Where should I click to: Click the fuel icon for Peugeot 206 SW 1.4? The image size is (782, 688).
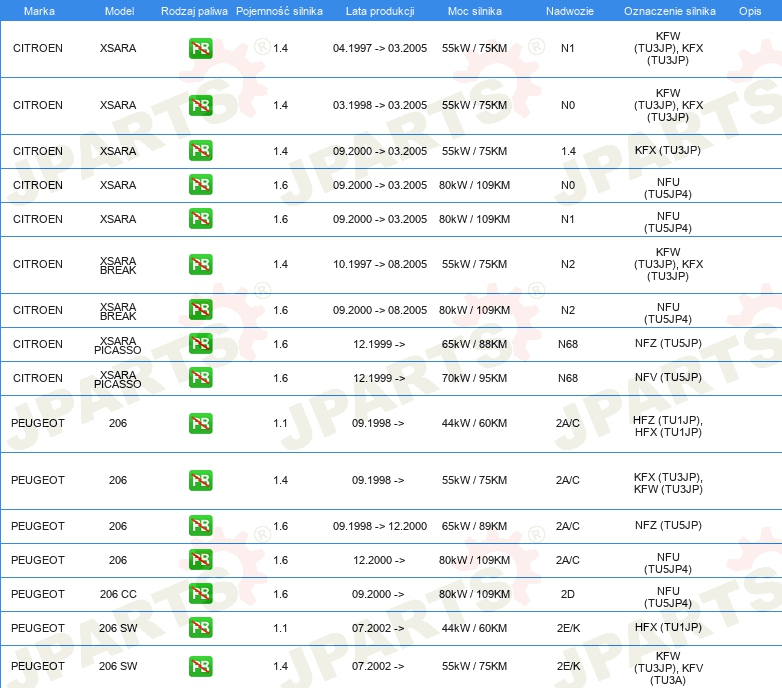tap(200, 666)
